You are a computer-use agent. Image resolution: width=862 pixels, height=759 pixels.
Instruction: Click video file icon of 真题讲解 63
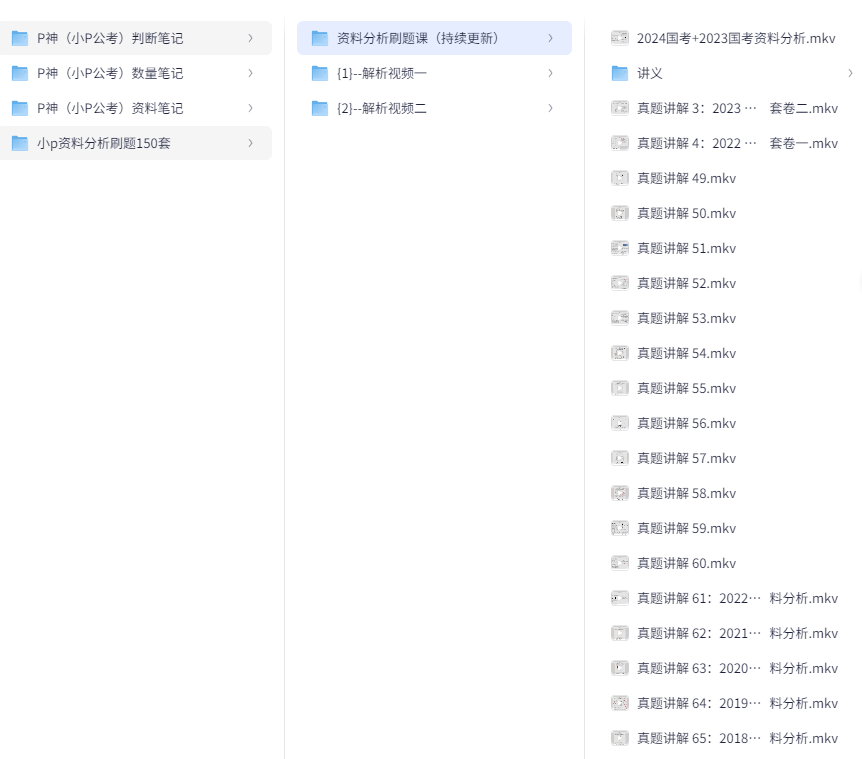tap(620, 668)
